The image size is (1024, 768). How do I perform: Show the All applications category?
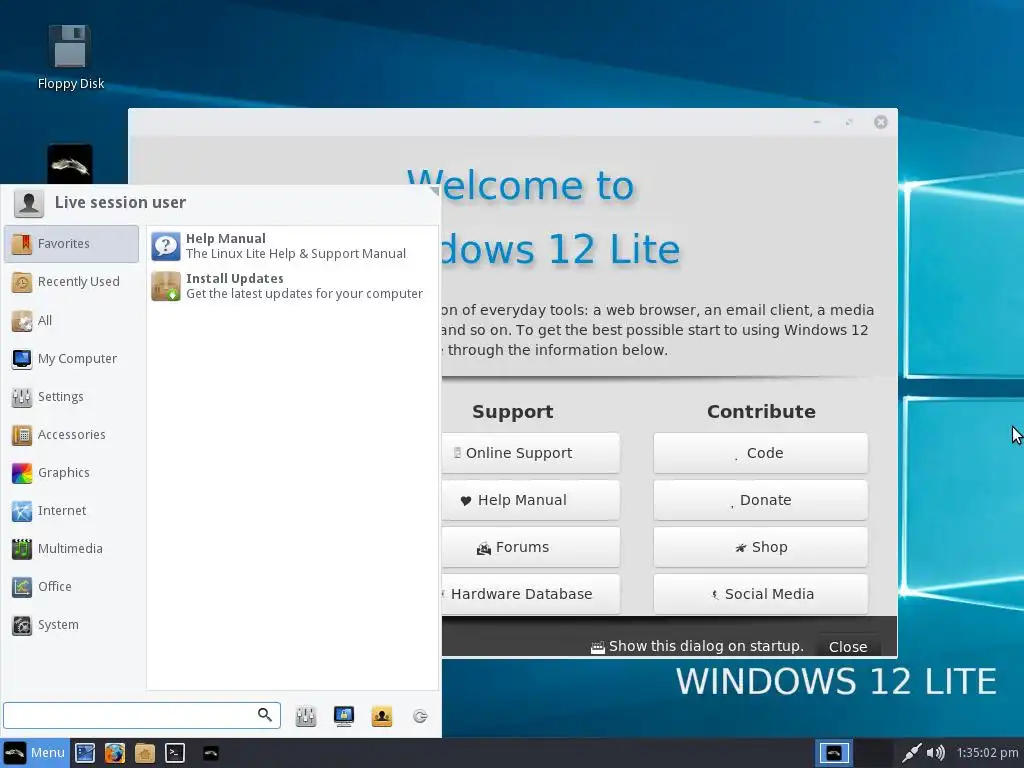coord(72,320)
